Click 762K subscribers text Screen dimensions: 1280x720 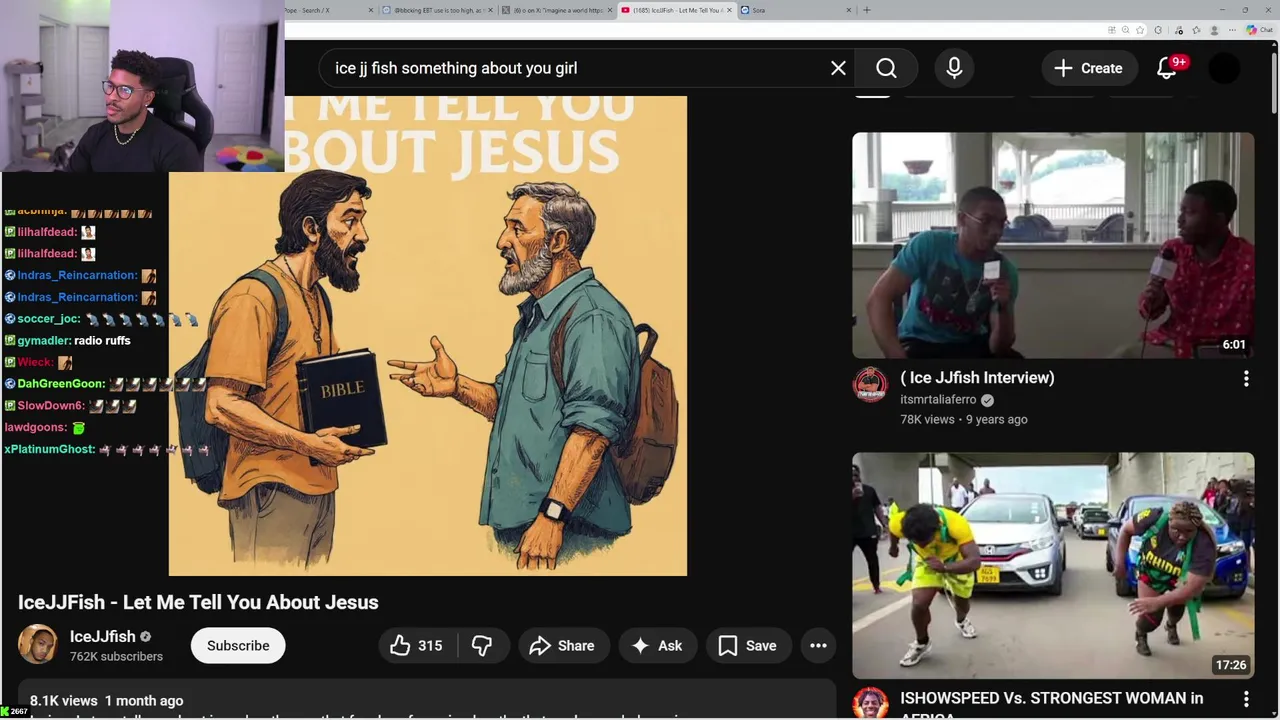click(116, 657)
